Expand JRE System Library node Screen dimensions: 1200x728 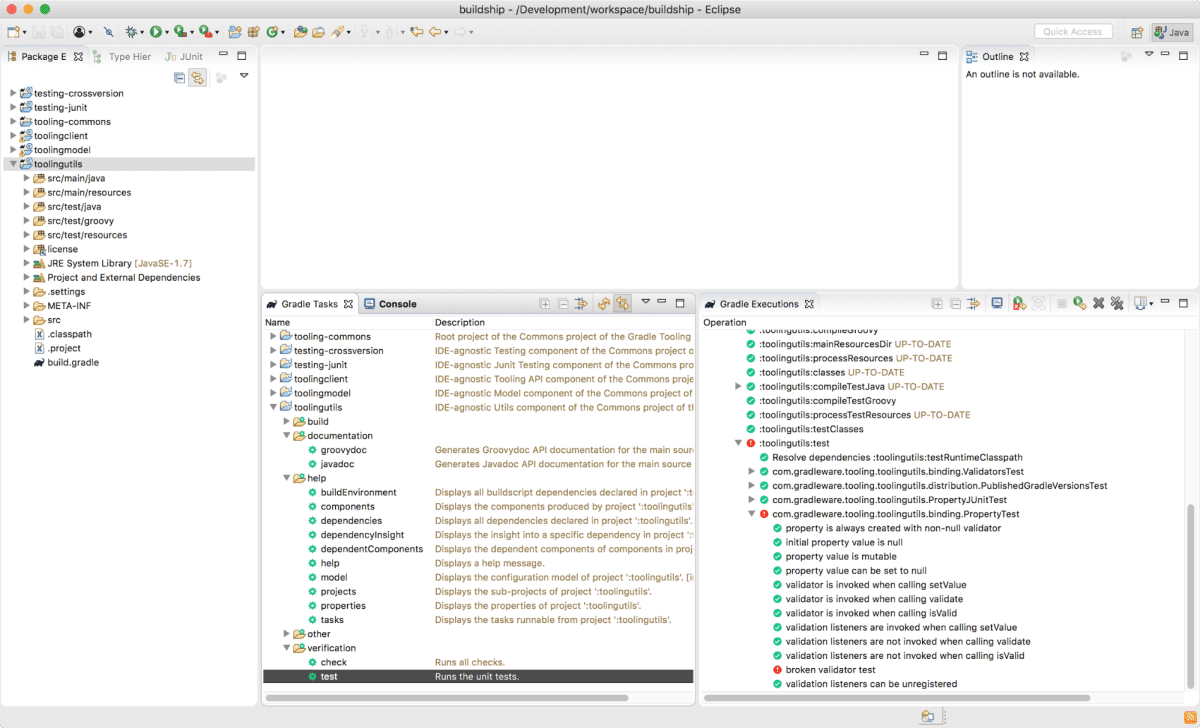(27, 263)
